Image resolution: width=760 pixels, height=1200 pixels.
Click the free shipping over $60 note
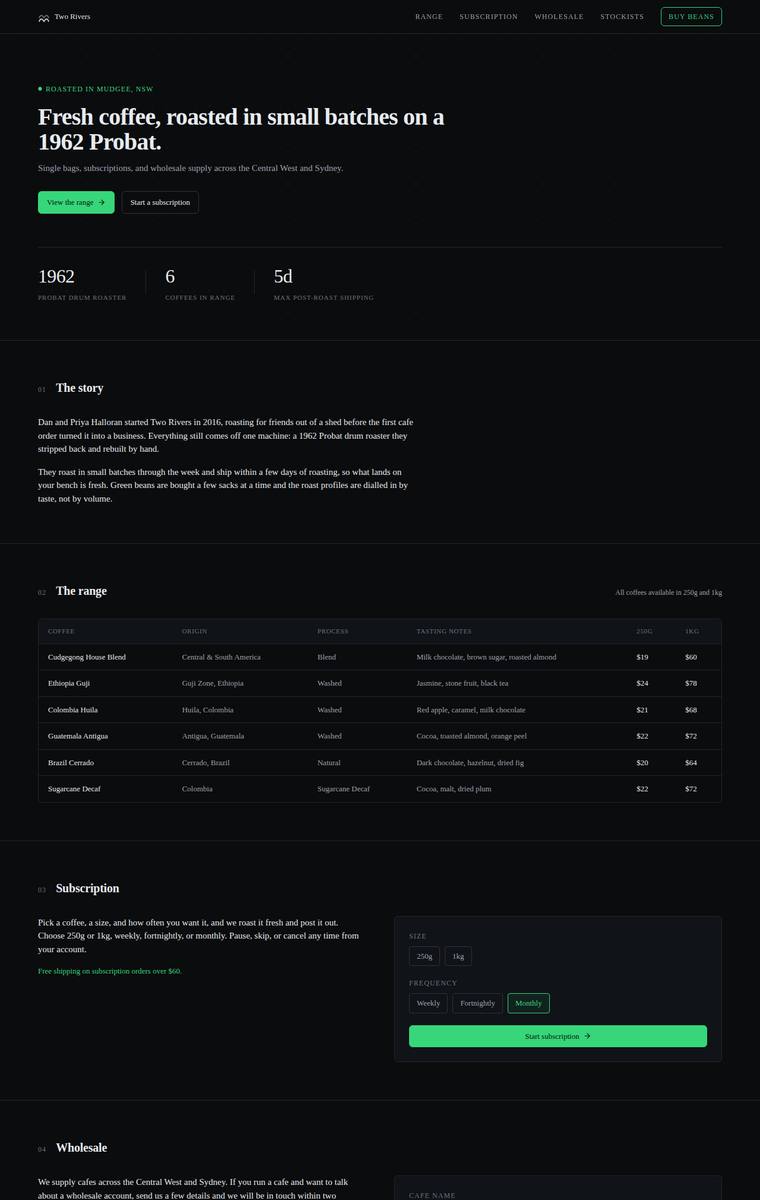click(110, 971)
